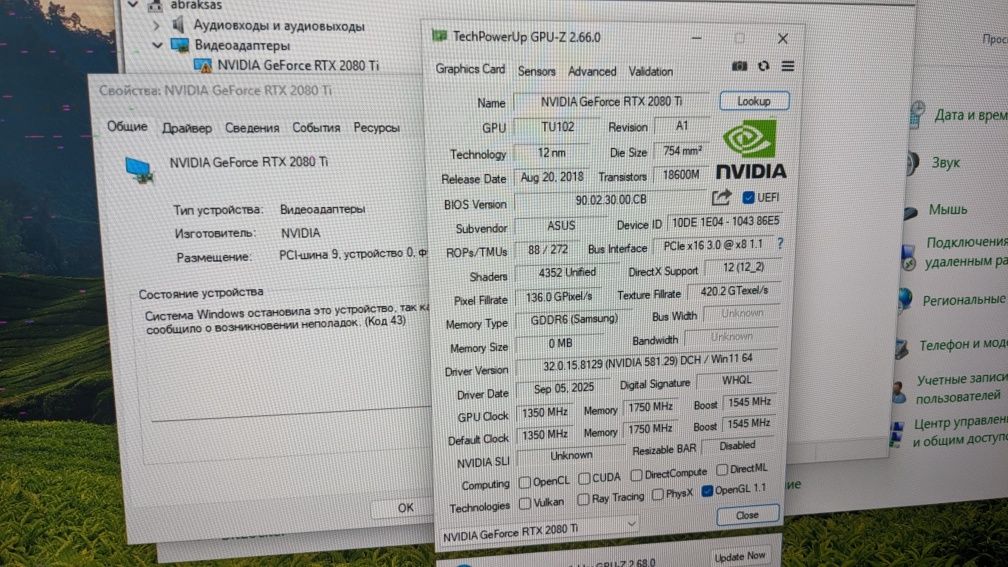This screenshot has width=1008, height=567.
Task: Click the monitor icon in properties dialog
Action: coord(140,170)
